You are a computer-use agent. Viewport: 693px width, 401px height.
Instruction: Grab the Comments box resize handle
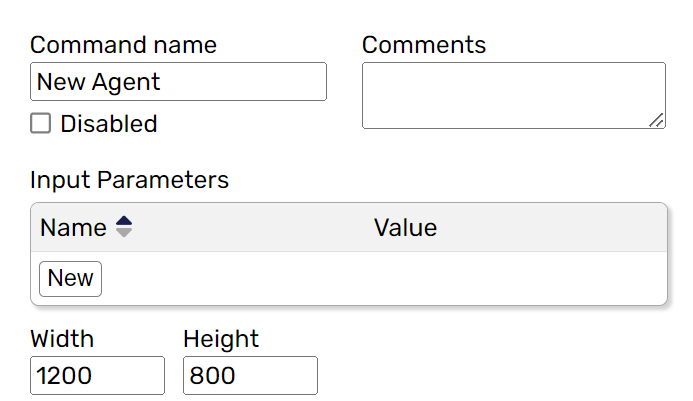tap(657, 121)
